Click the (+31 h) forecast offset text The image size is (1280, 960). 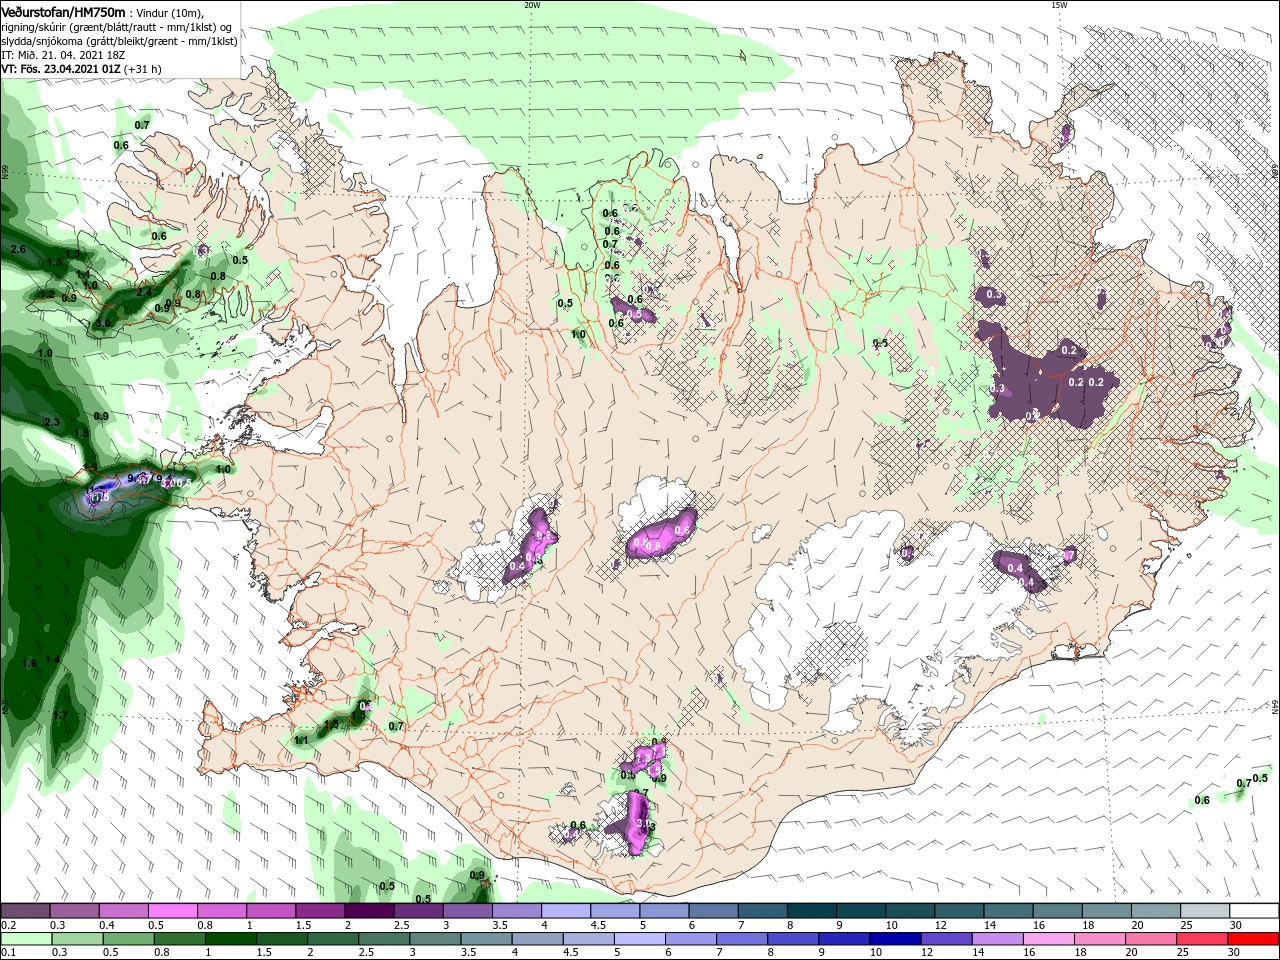[x=143, y=69]
